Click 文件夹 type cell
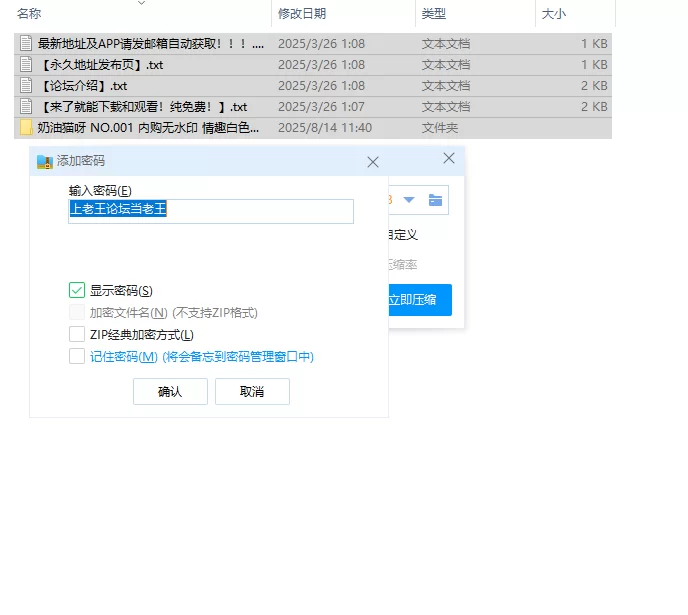The width and height of the screenshot is (688, 615). point(440,128)
